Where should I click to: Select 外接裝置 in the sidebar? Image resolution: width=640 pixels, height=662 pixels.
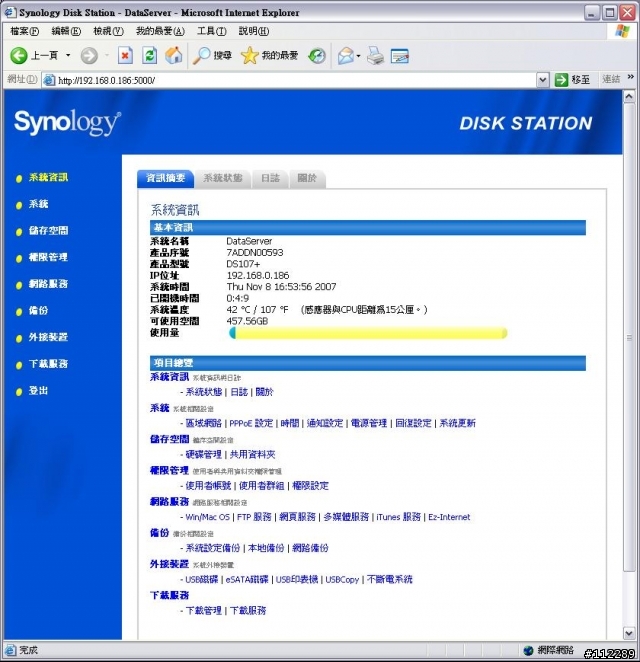pos(48,337)
